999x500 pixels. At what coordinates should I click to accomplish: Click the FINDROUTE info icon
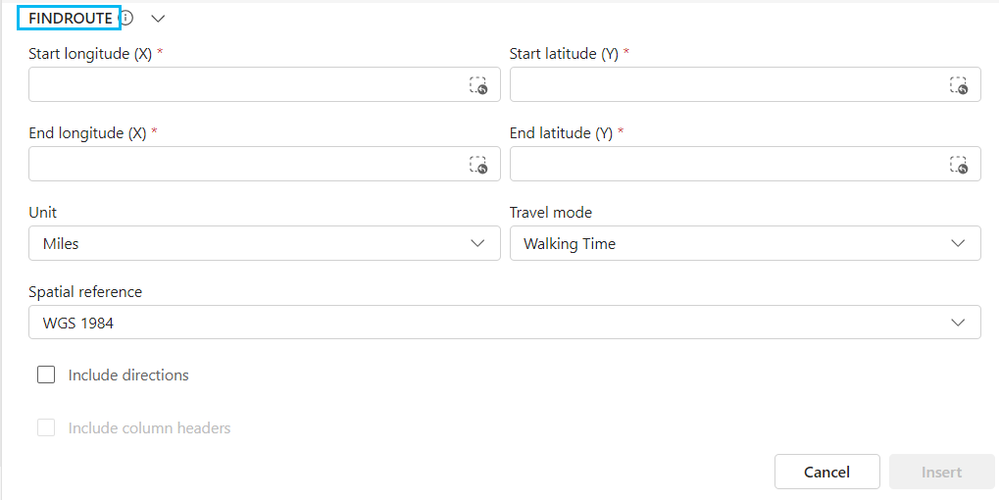(127, 18)
